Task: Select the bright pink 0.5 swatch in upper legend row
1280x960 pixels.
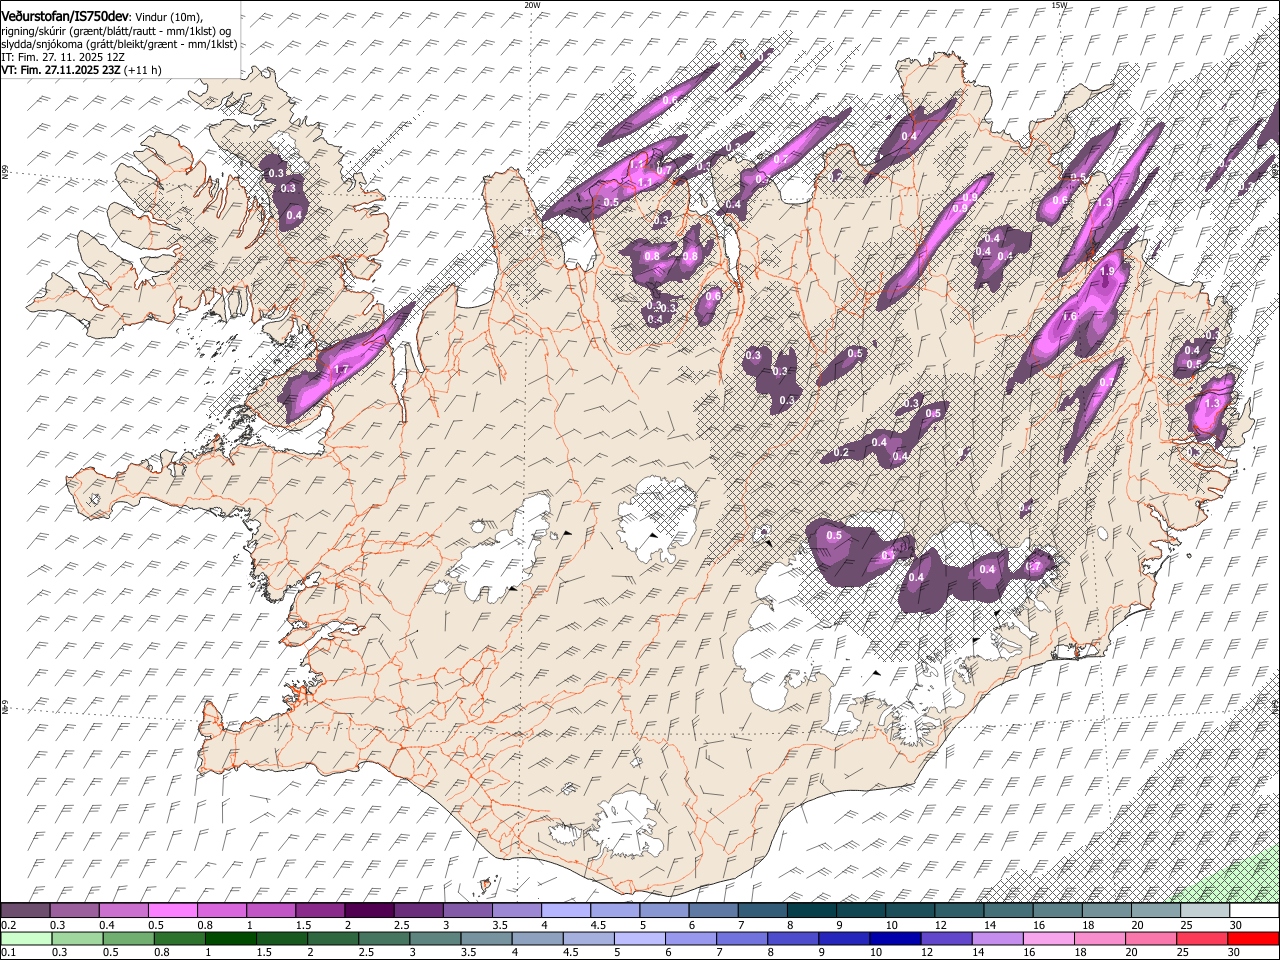Action: 173,911
